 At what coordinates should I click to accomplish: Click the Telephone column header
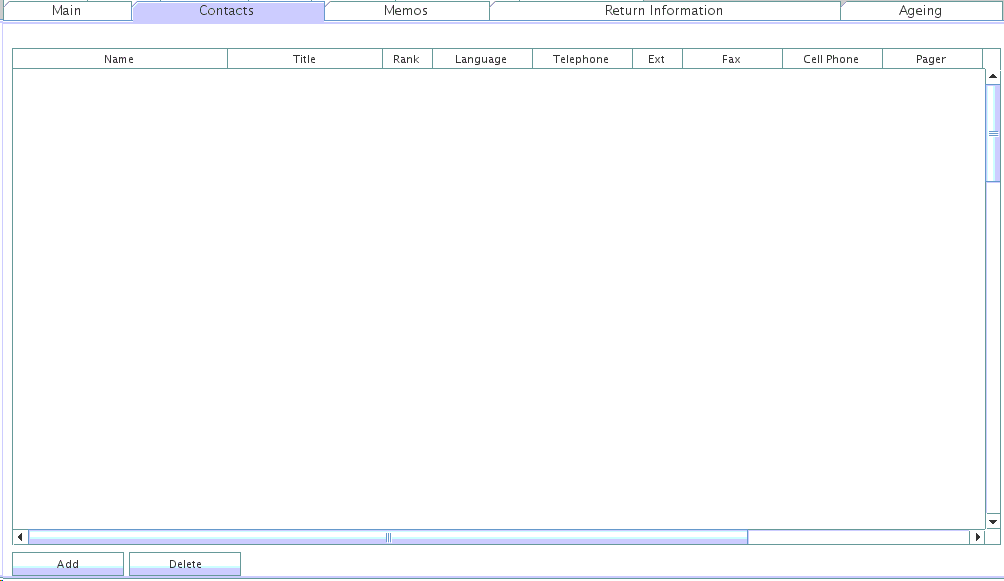tap(581, 59)
